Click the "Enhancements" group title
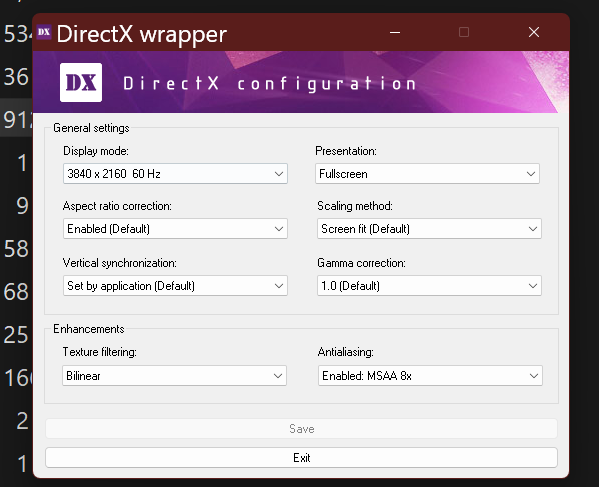This screenshot has width=599, height=487. [x=89, y=329]
